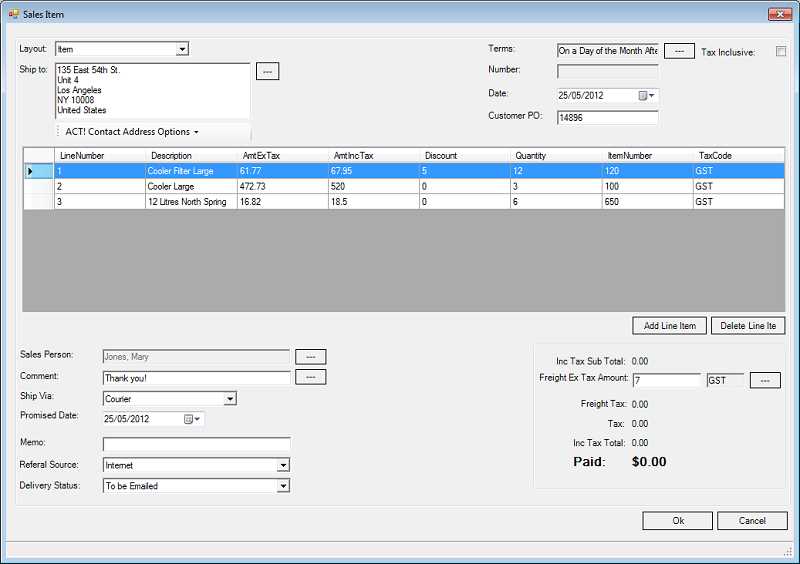Open the Promised Date calendar picker

pos(192,419)
